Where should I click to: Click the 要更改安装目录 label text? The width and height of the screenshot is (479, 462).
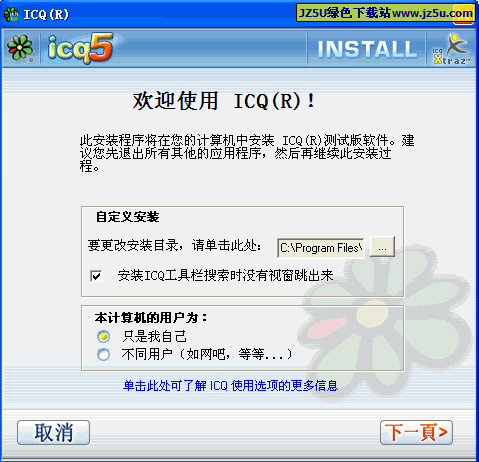point(175,246)
